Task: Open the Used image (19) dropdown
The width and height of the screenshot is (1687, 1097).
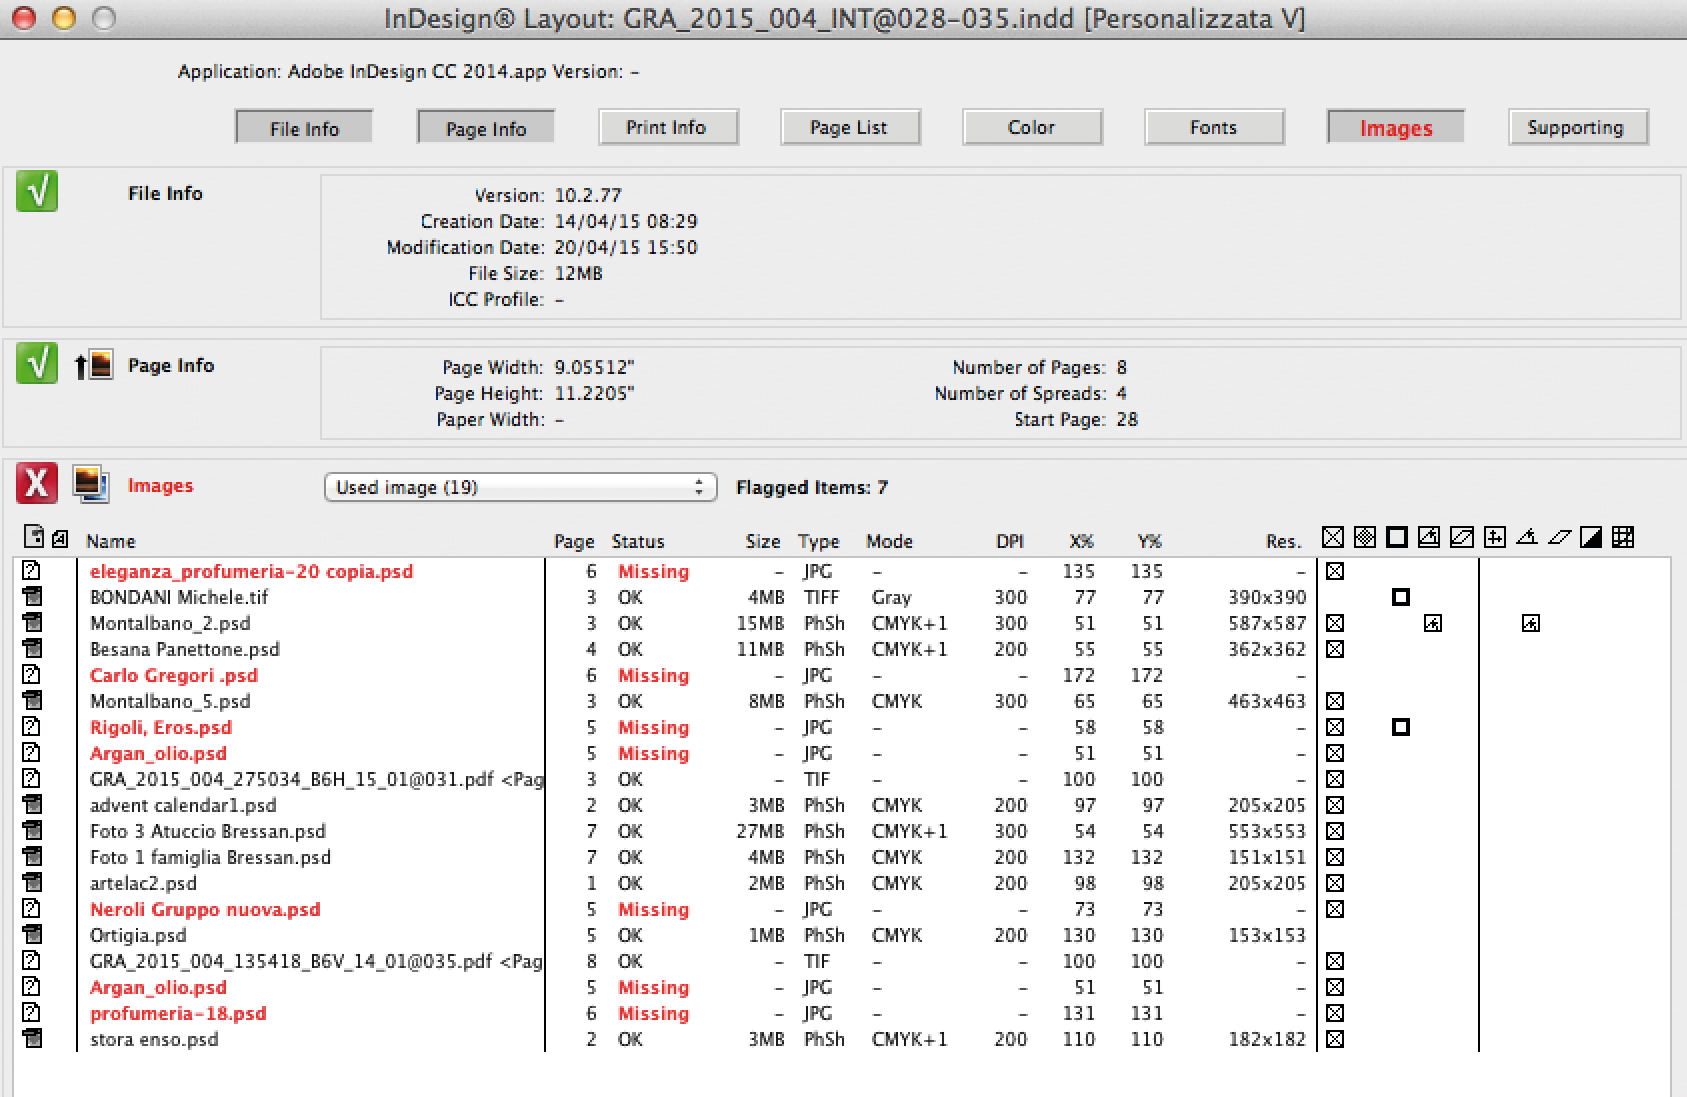Action: pos(520,487)
